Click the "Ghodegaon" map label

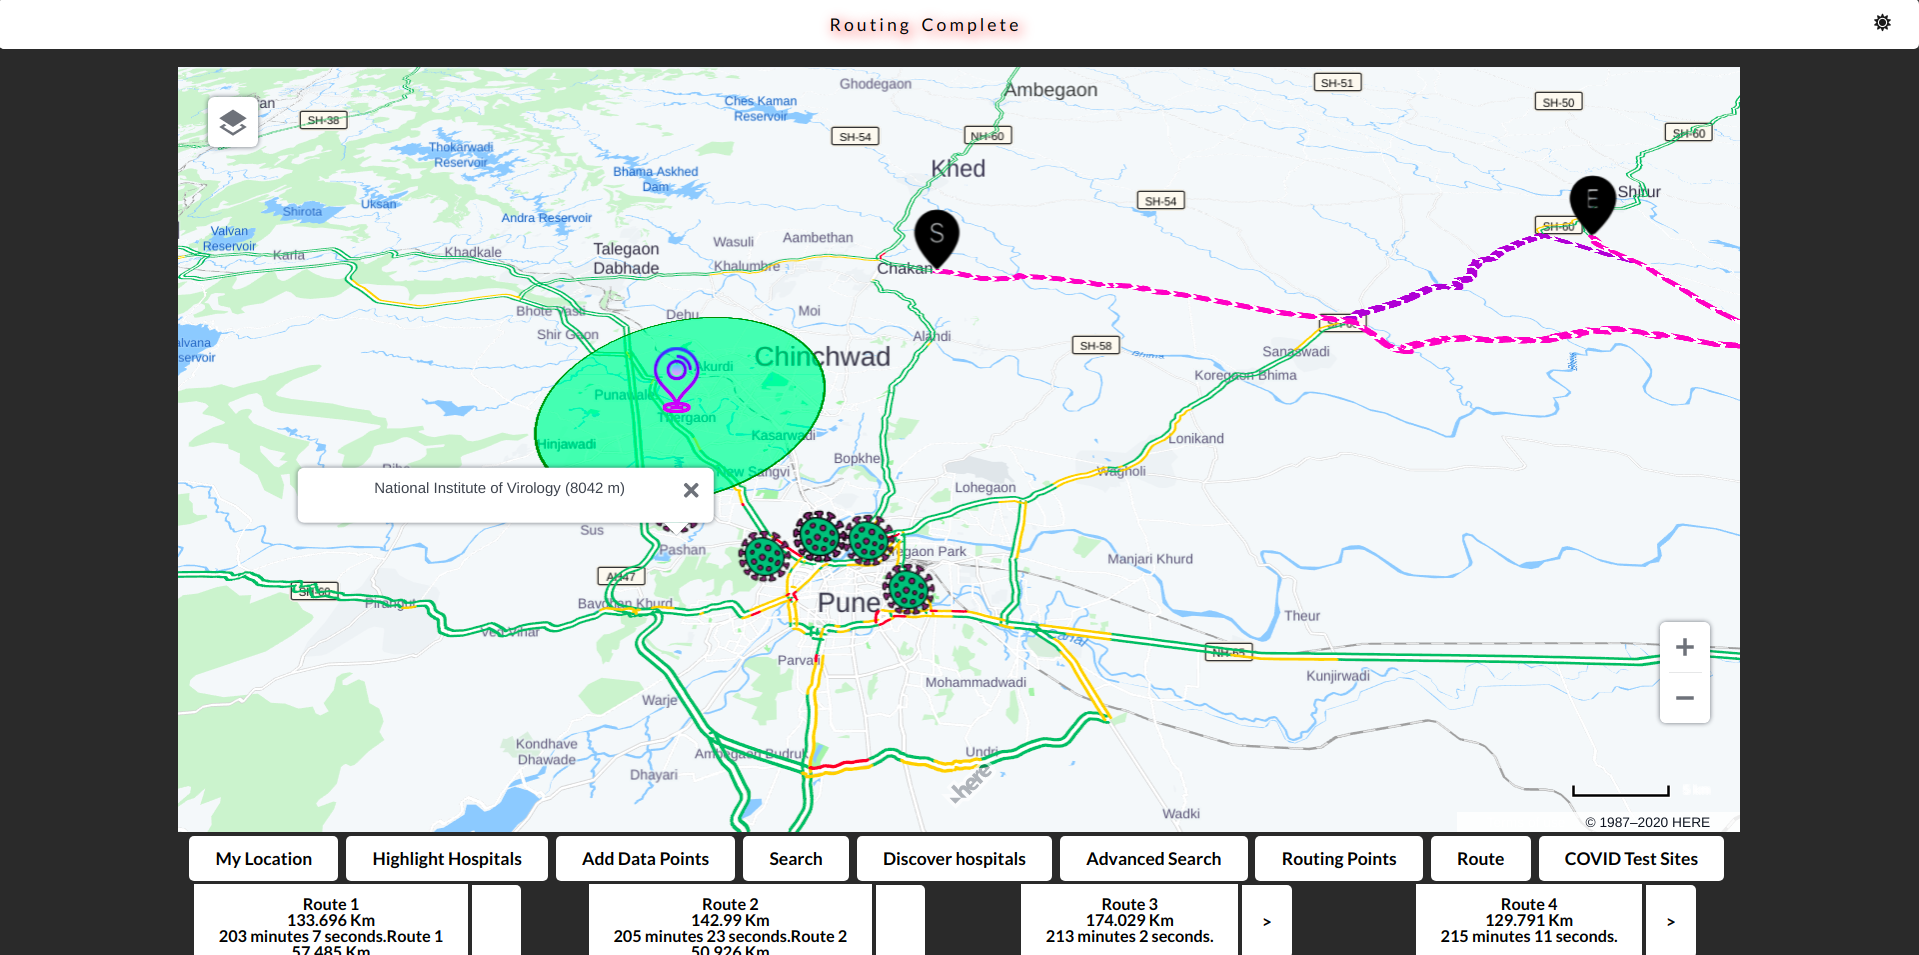(x=875, y=84)
